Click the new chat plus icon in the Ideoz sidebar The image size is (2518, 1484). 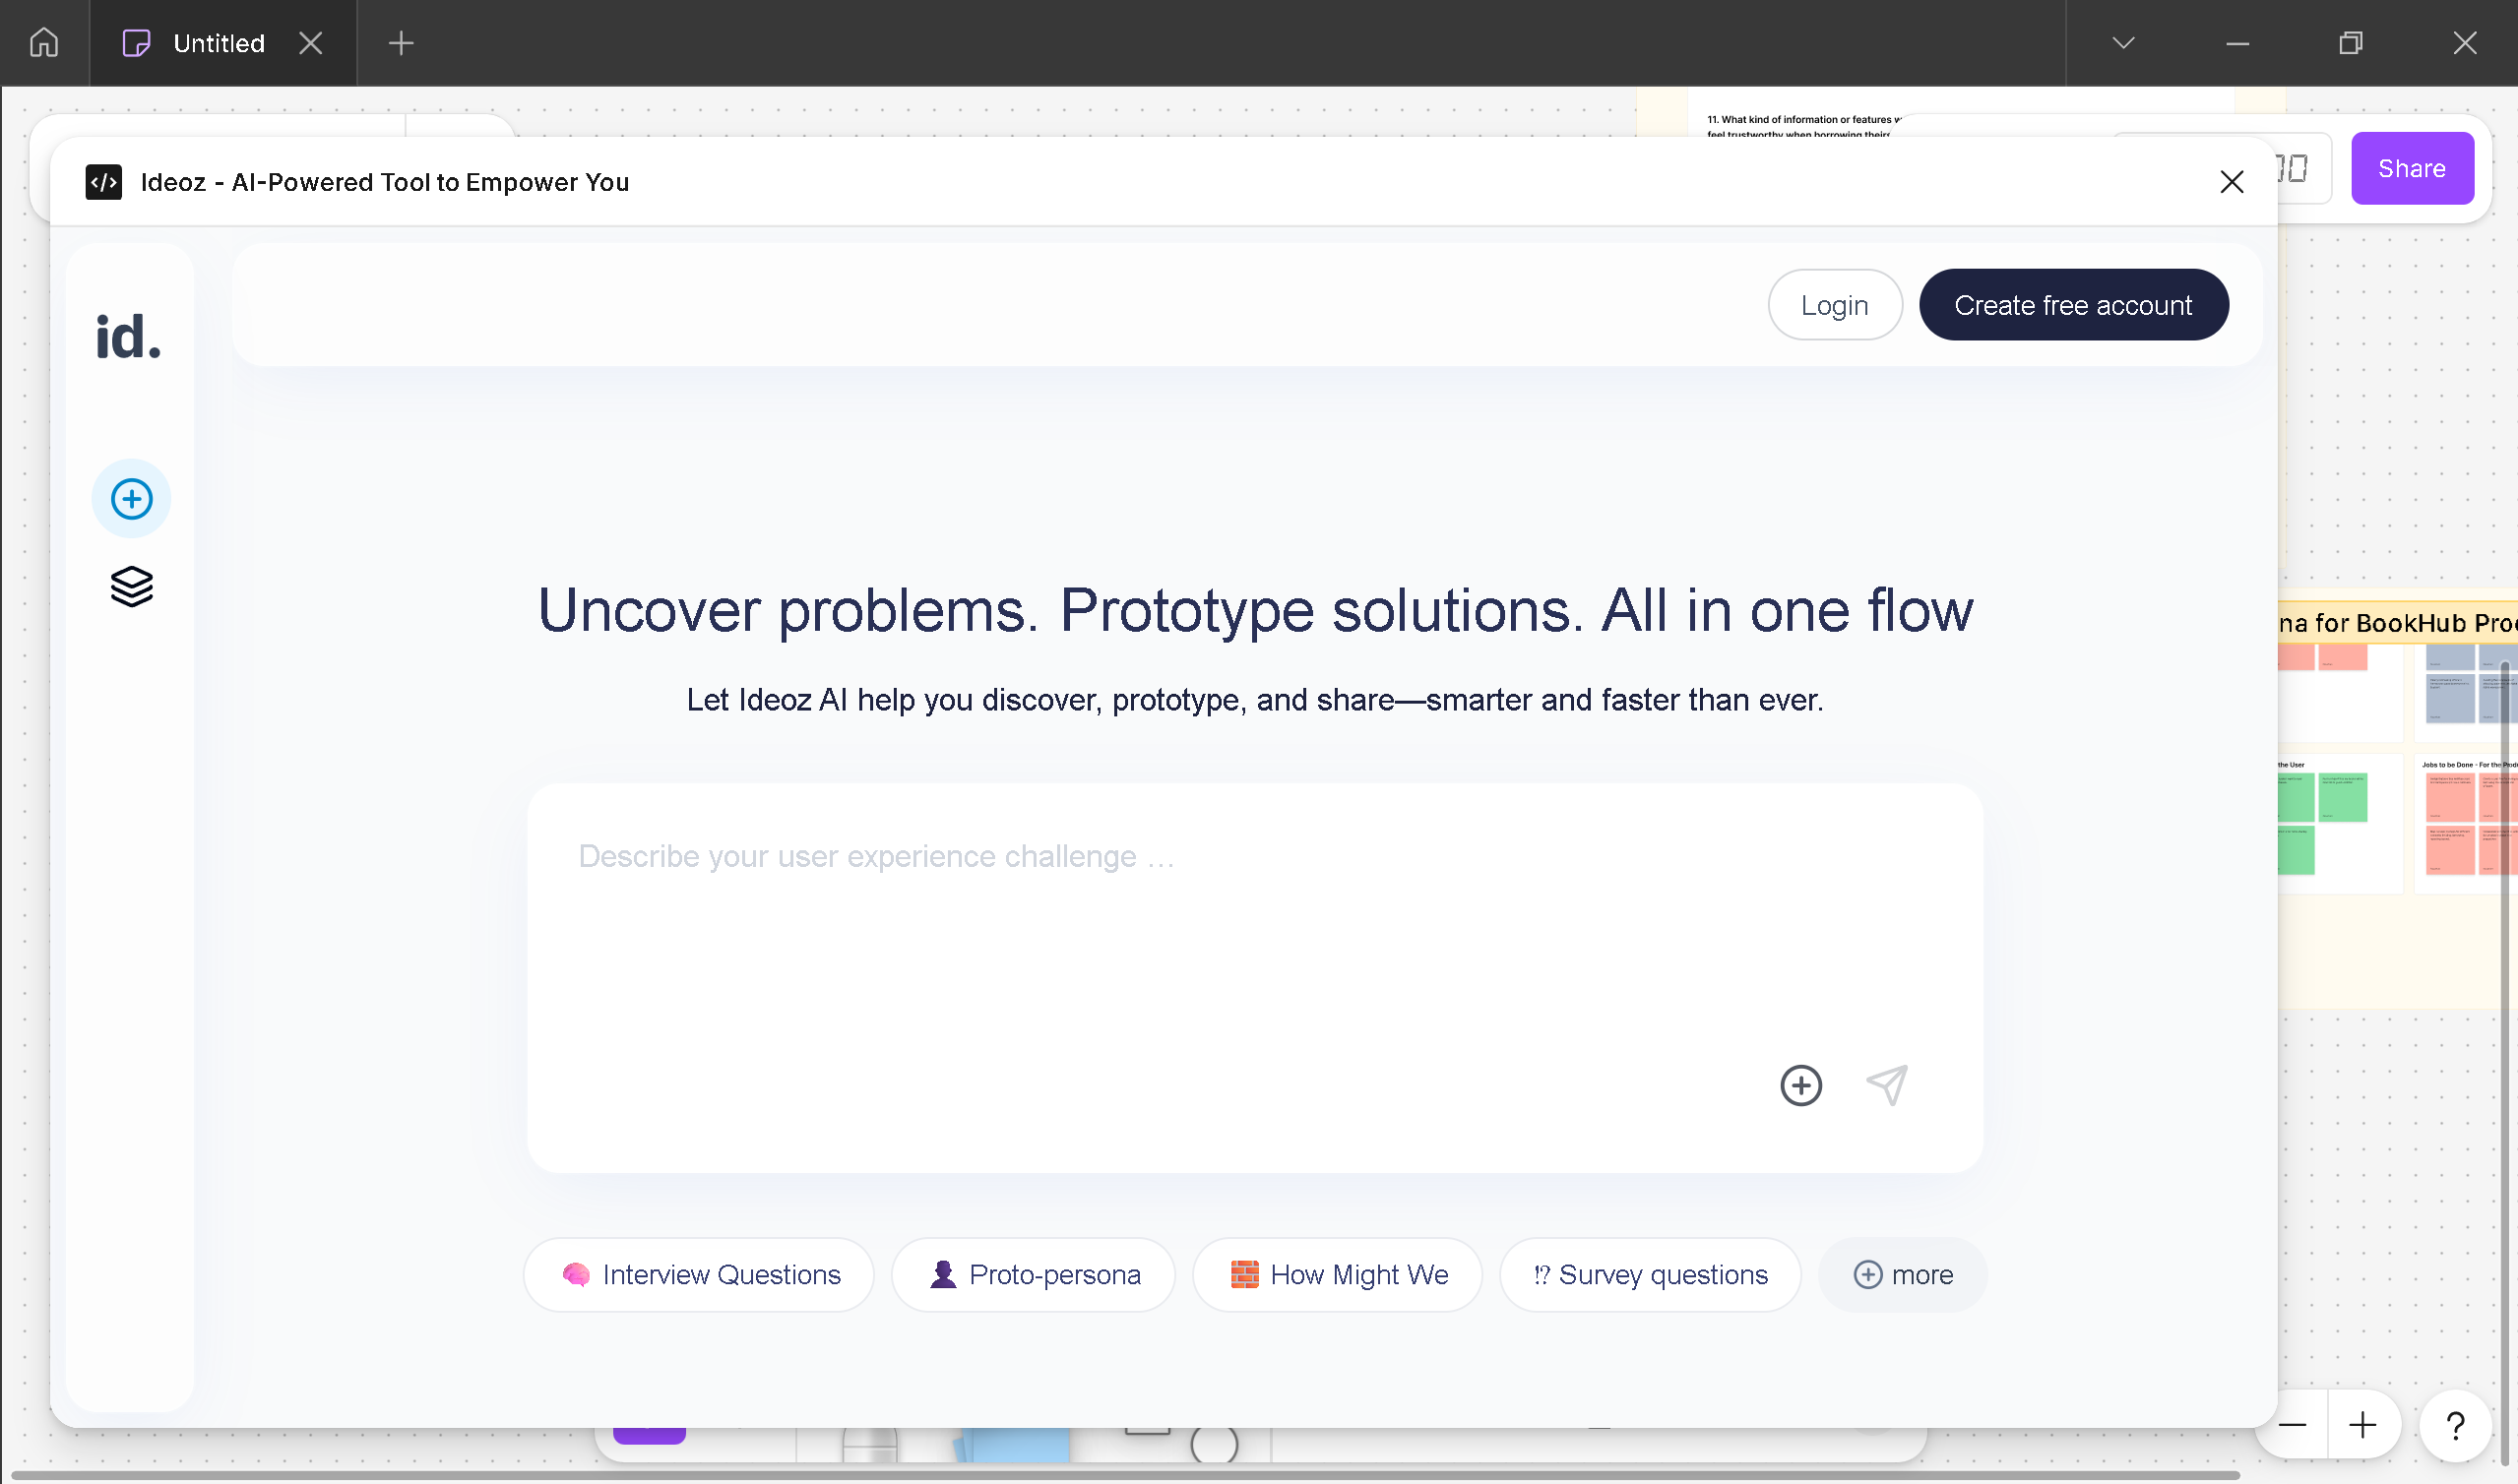[131, 499]
